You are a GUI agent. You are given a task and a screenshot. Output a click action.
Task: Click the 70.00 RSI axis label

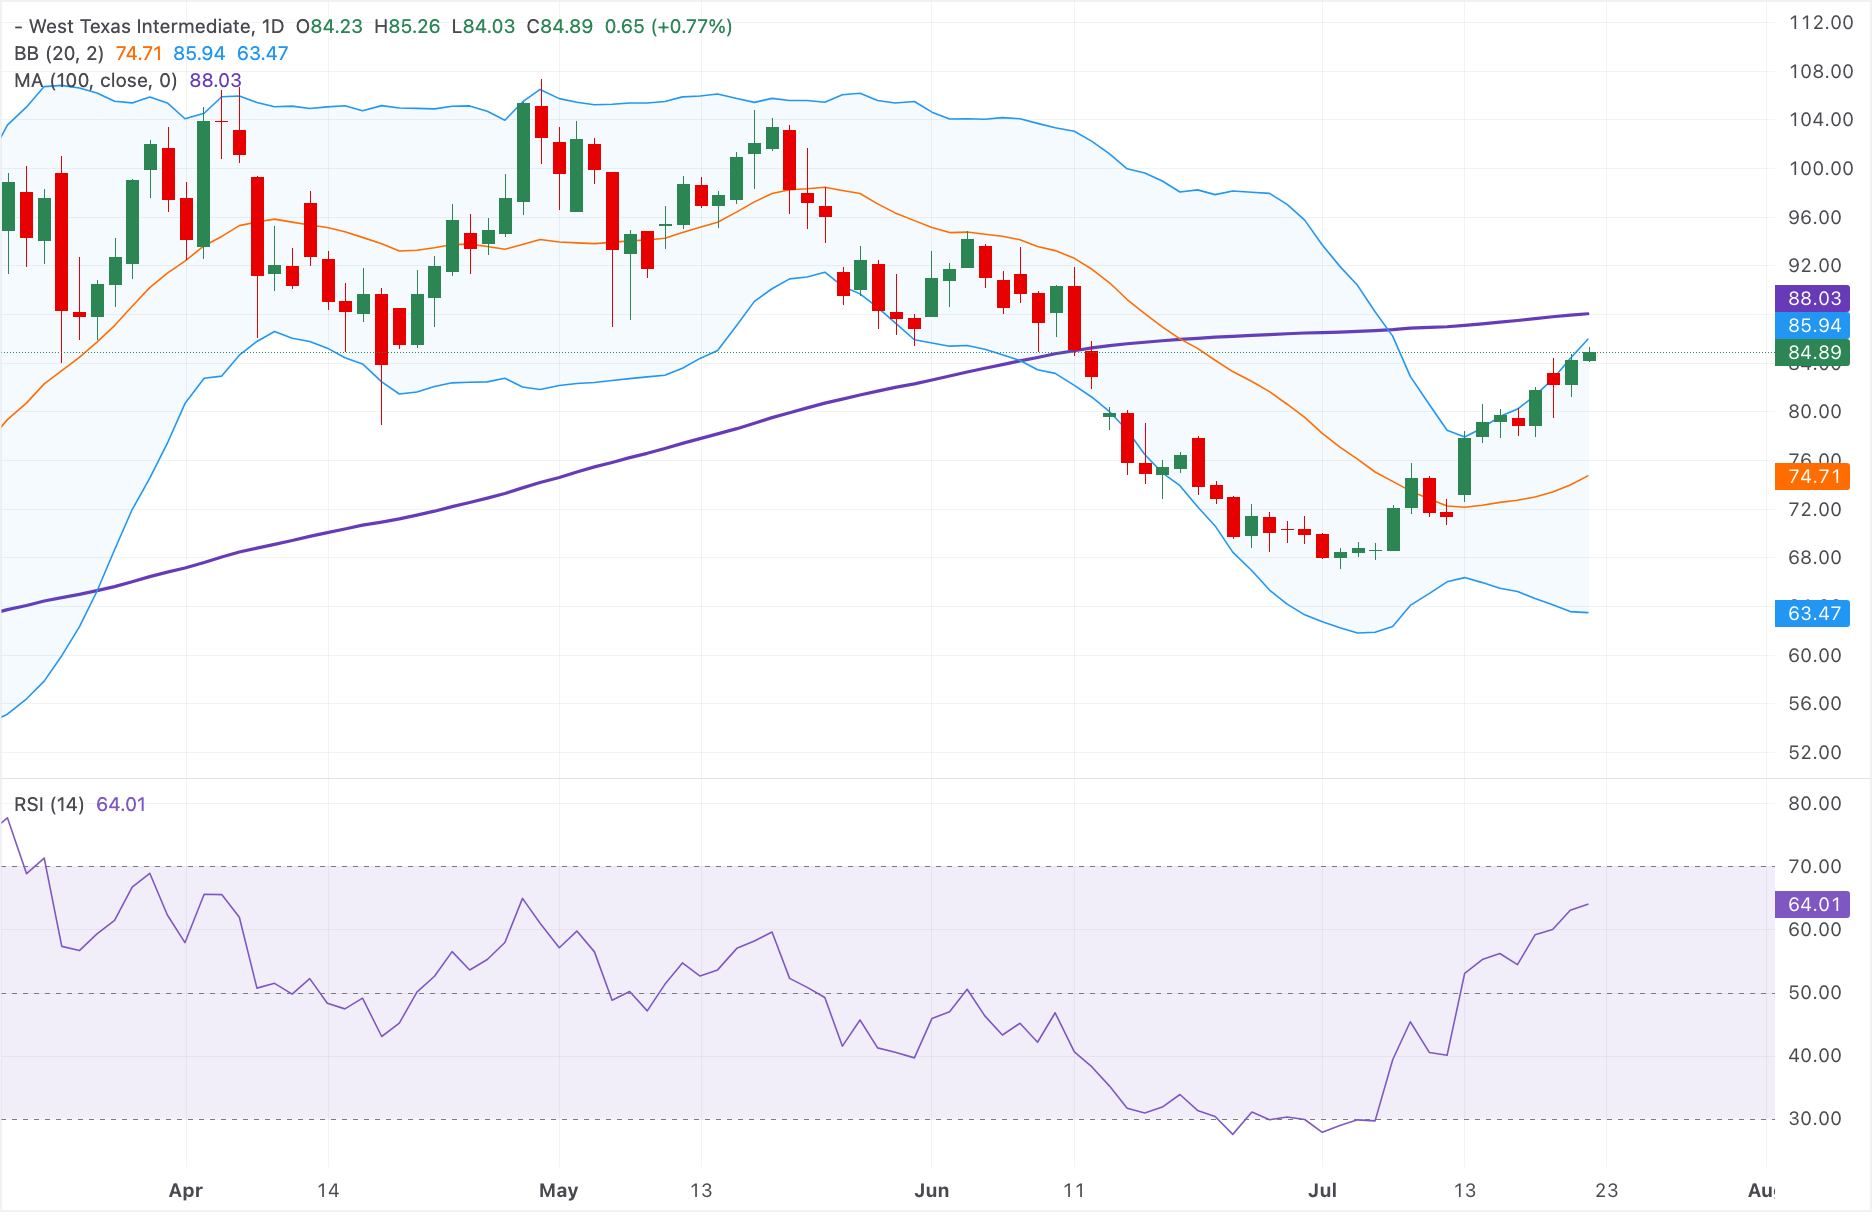1815,866
